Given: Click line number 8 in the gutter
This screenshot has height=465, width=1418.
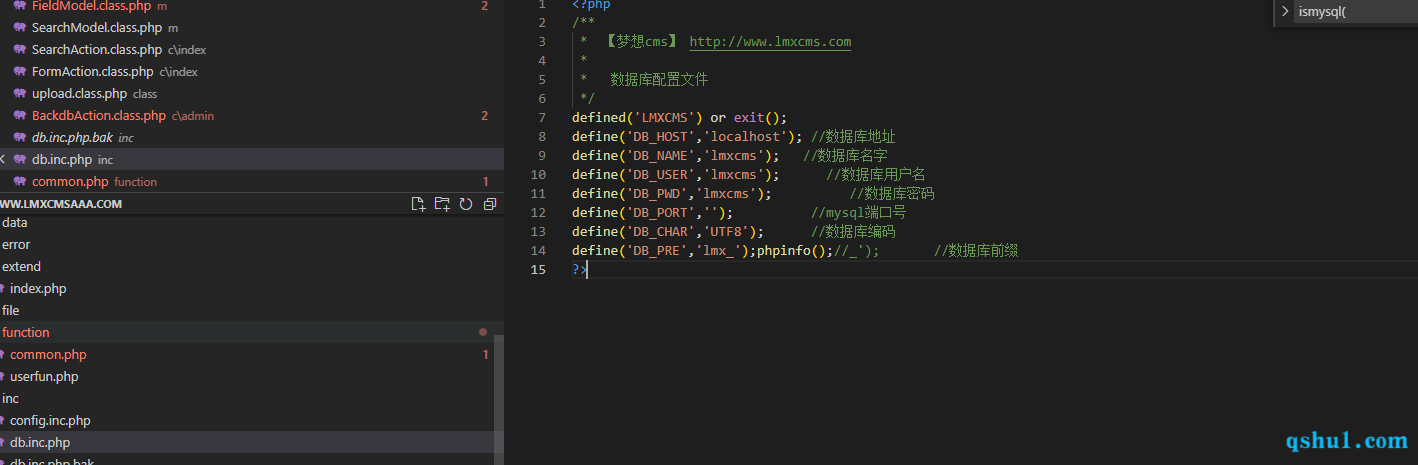Looking at the screenshot, I should click(543, 137).
